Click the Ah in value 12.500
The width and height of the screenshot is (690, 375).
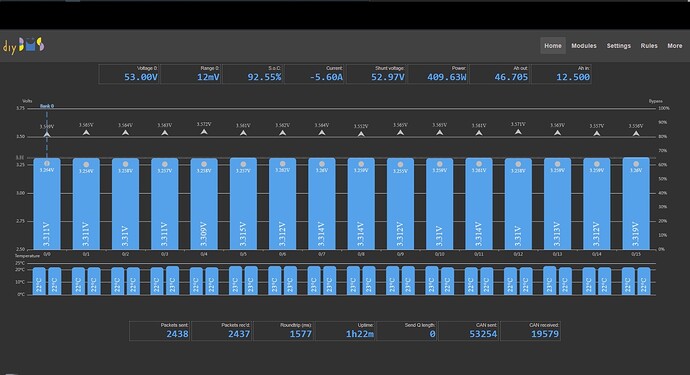click(573, 77)
